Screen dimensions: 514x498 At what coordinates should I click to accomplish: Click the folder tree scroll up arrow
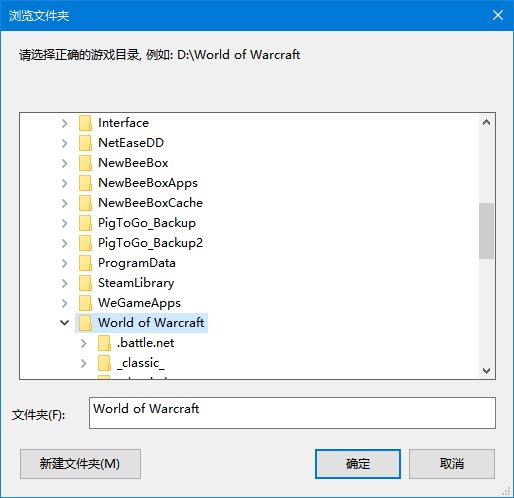486,122
